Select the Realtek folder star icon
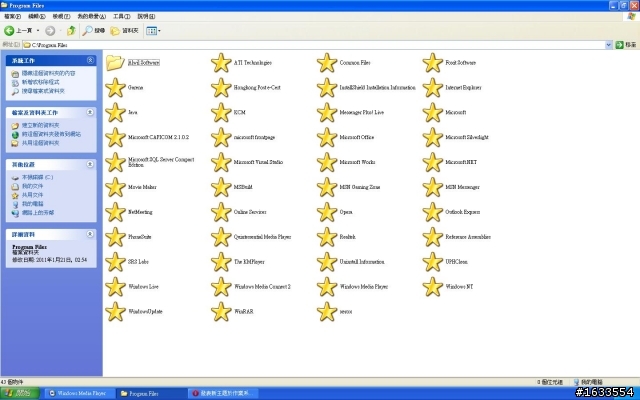Image resolution: width=640 pixels, height=400 pixels. [x=327, y=237]
